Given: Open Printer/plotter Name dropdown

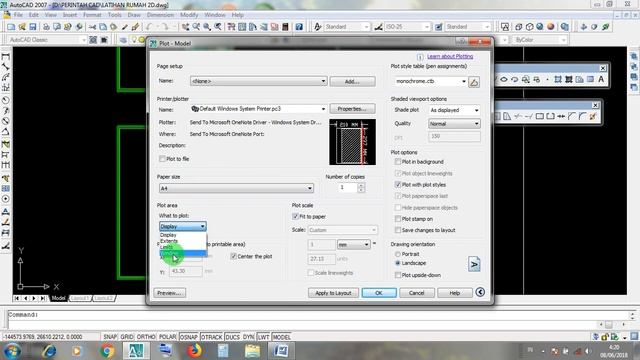Looking at the screenshot, I should (x=258, y=109).
